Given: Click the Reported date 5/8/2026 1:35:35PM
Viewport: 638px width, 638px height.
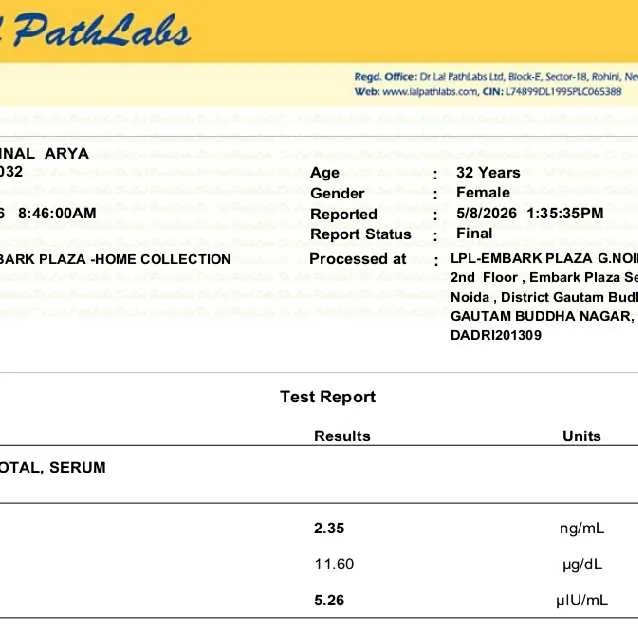Looking at the screenshot, I should pyautogui.click(x=530, y=213).
